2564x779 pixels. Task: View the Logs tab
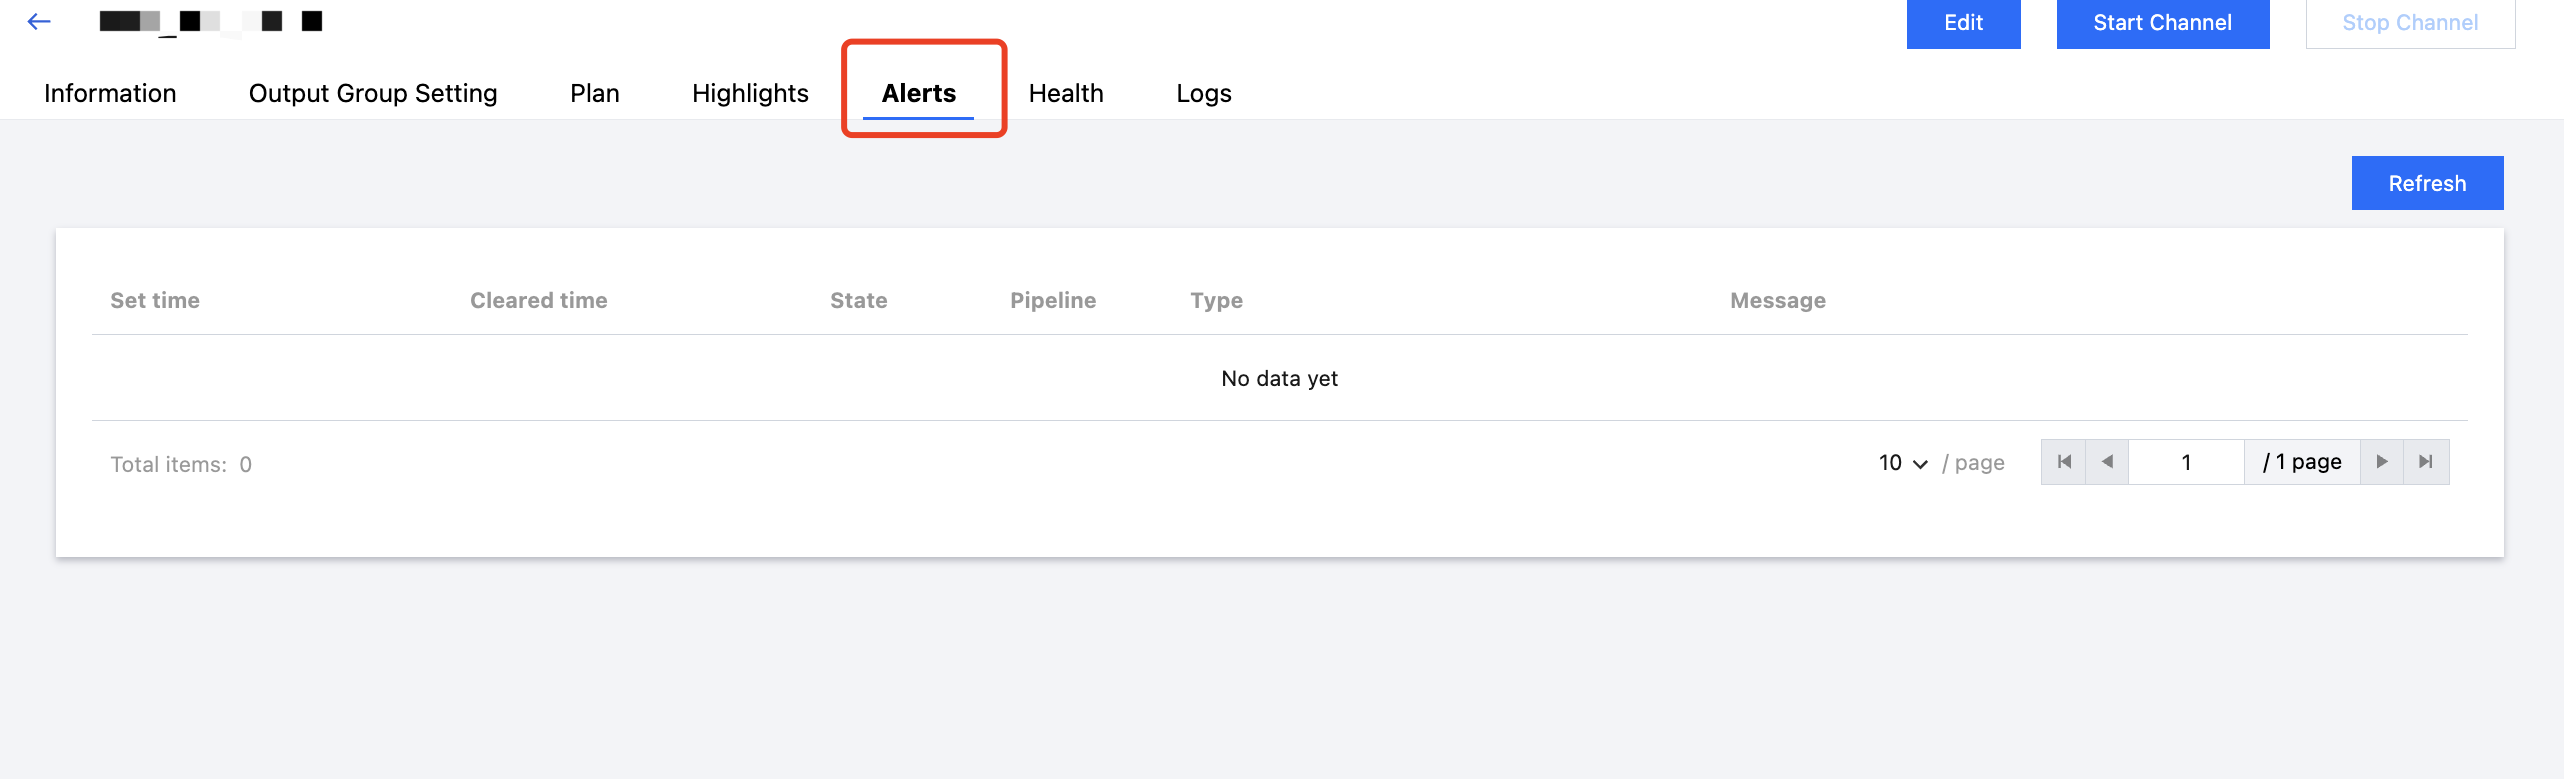1204,93
